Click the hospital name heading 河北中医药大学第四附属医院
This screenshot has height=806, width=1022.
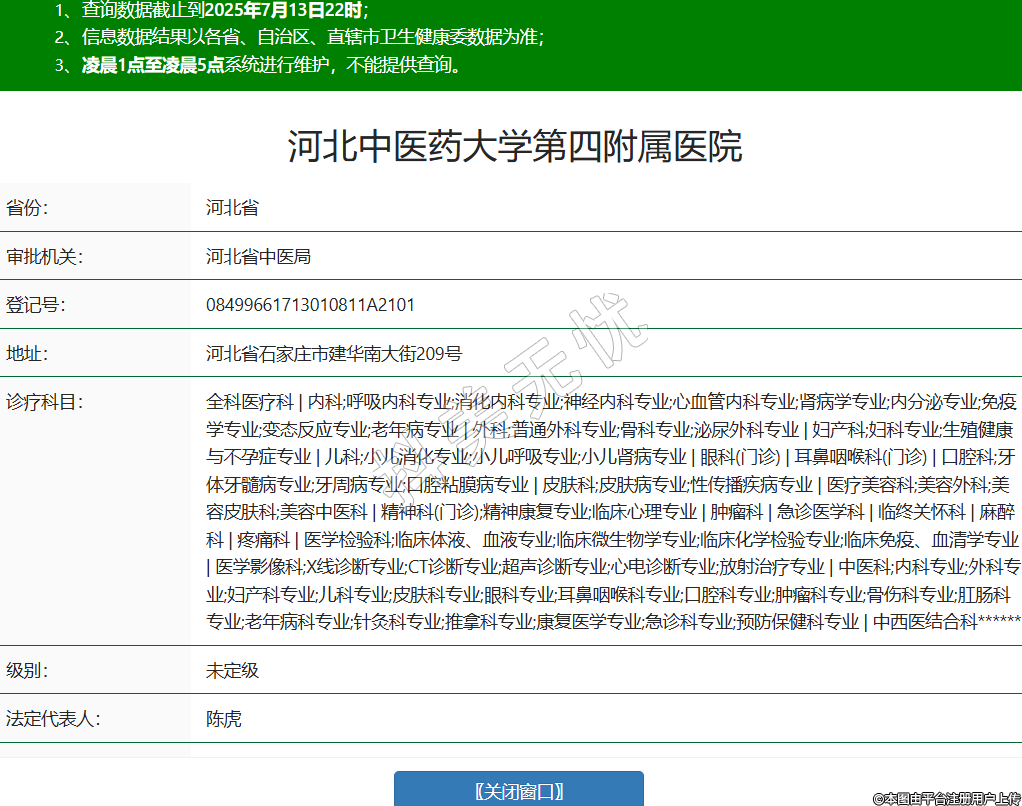pyautogui.click(x=515, y=147)
